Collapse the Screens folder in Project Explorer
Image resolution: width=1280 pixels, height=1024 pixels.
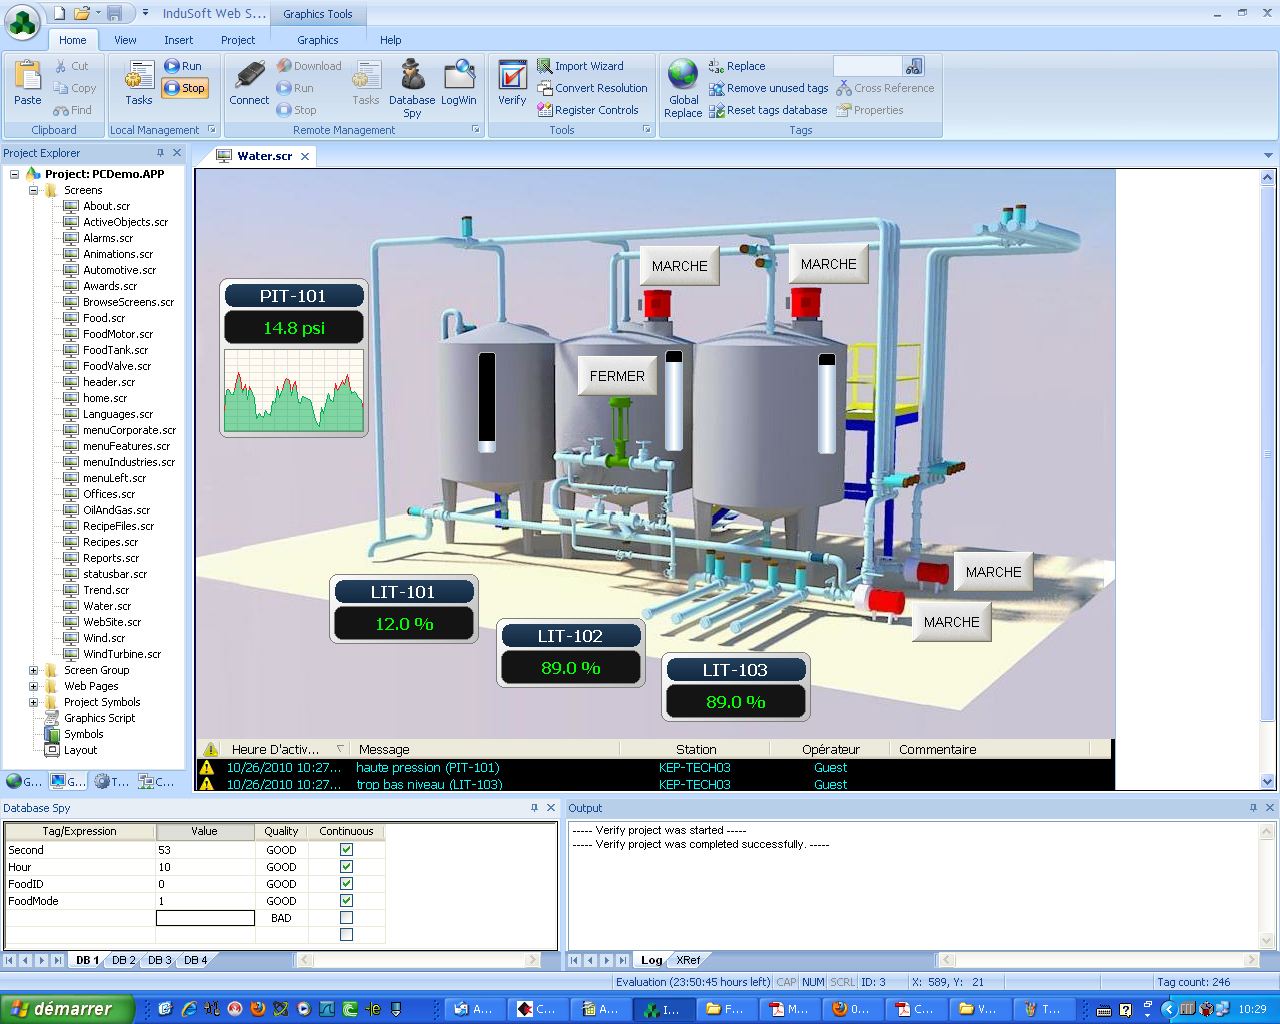[33, 190]
